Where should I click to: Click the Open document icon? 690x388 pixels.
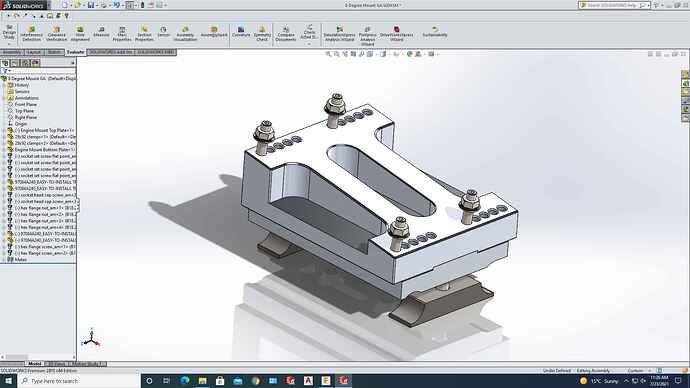click(77, 5)
